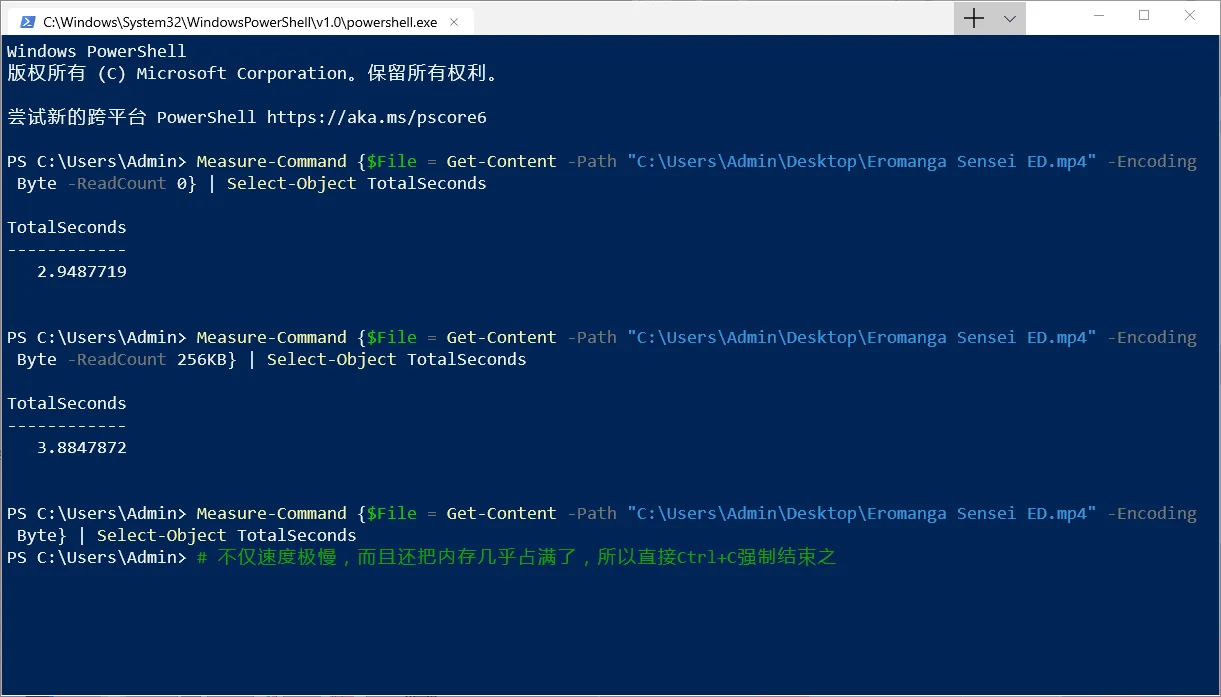
Task: Click the third Measure-Command keyword
Action: pos(272,513)
